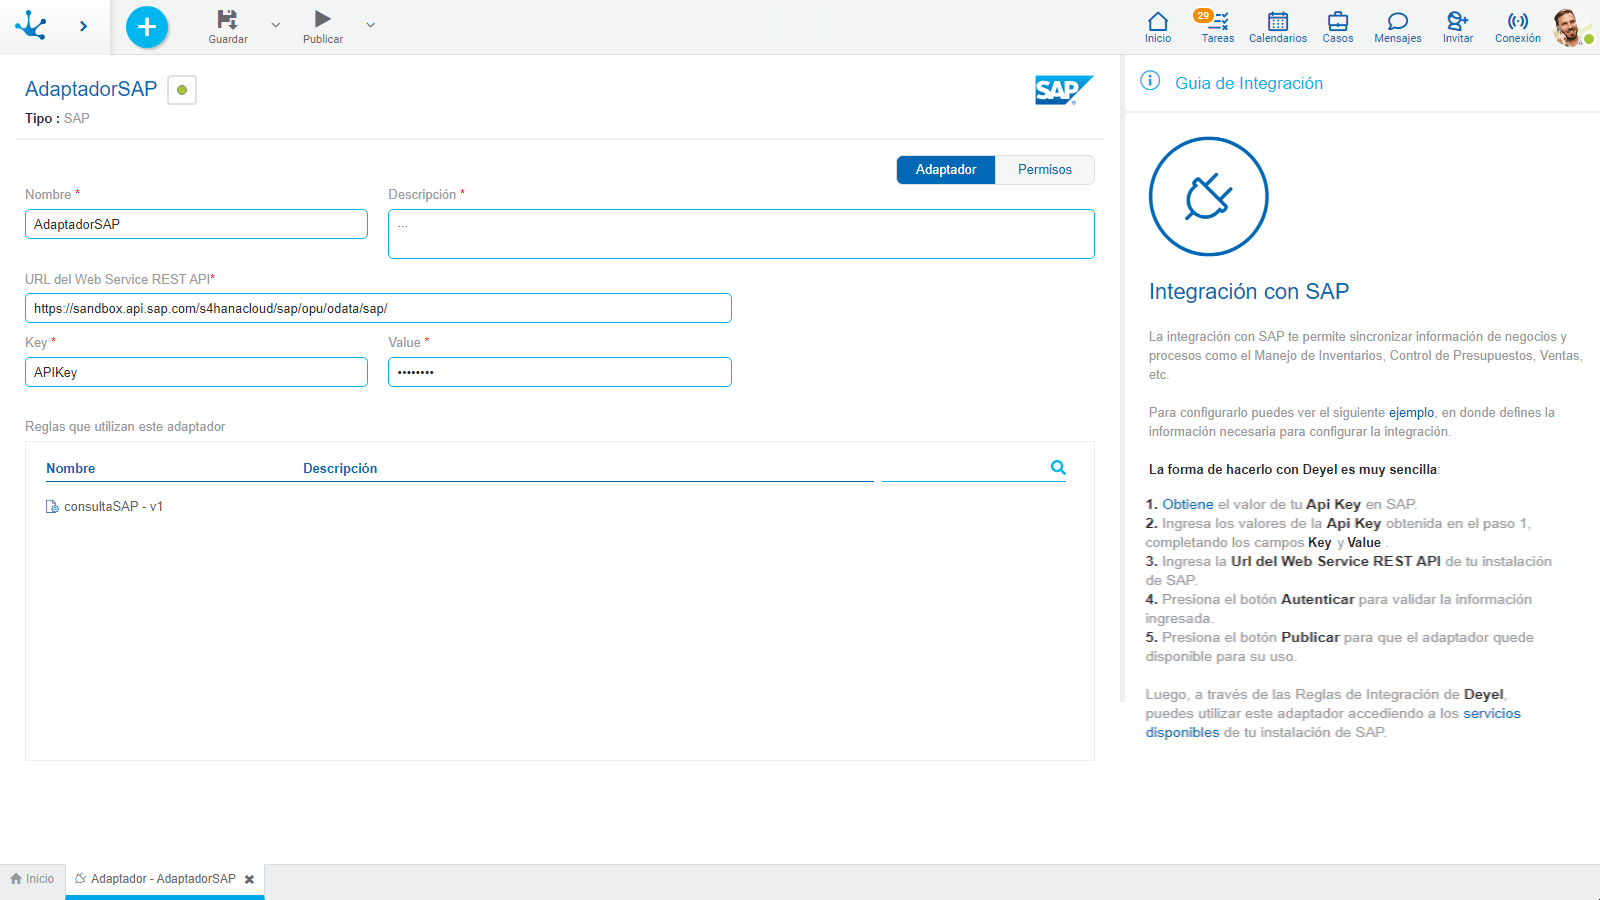Click the URL del Web Service field

pos(378,308)
